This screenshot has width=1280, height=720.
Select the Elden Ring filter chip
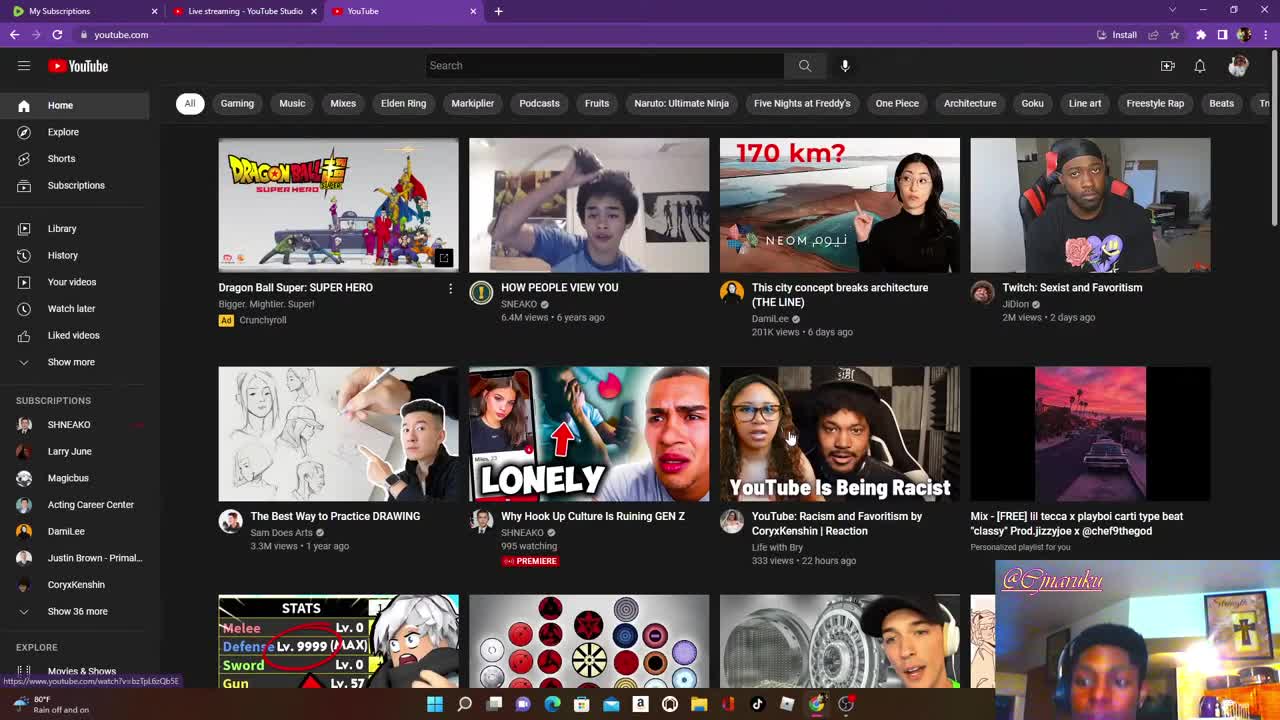pyautogui.click(x=403, y=103)
